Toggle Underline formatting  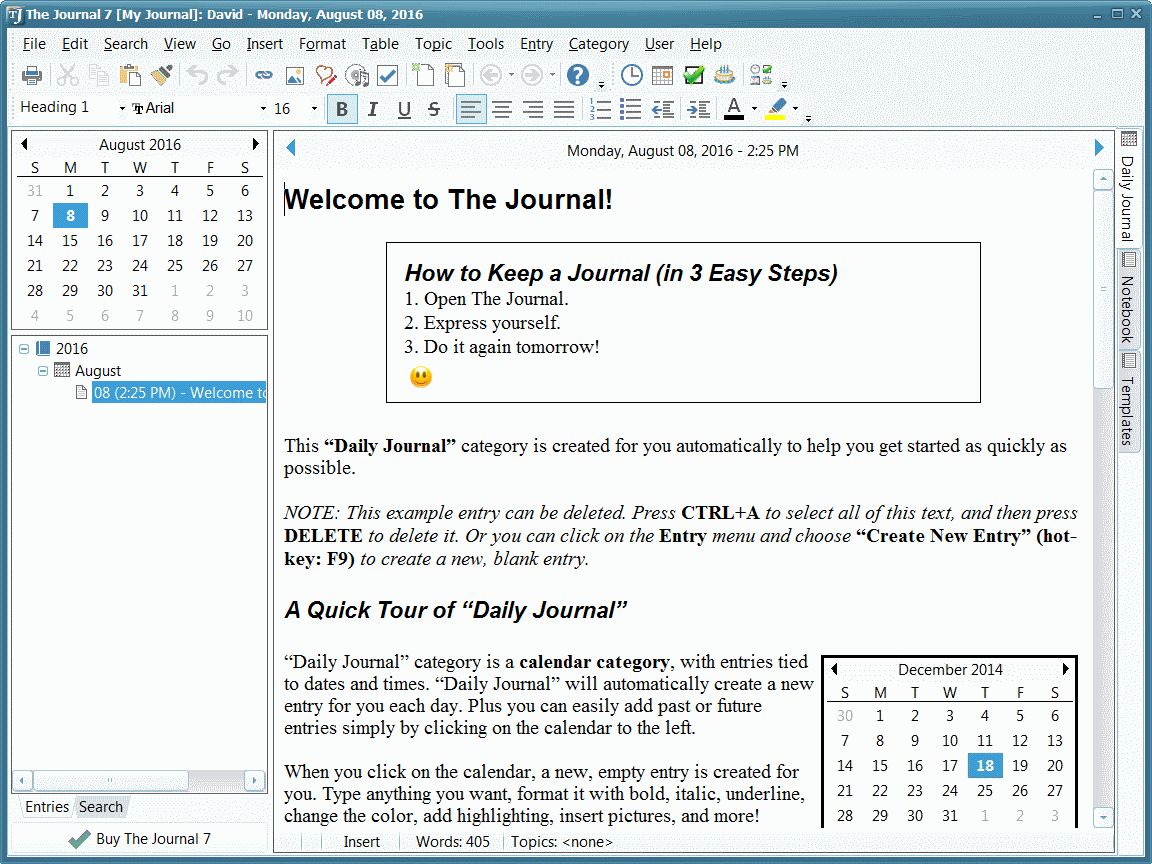[x=404, y=109]
